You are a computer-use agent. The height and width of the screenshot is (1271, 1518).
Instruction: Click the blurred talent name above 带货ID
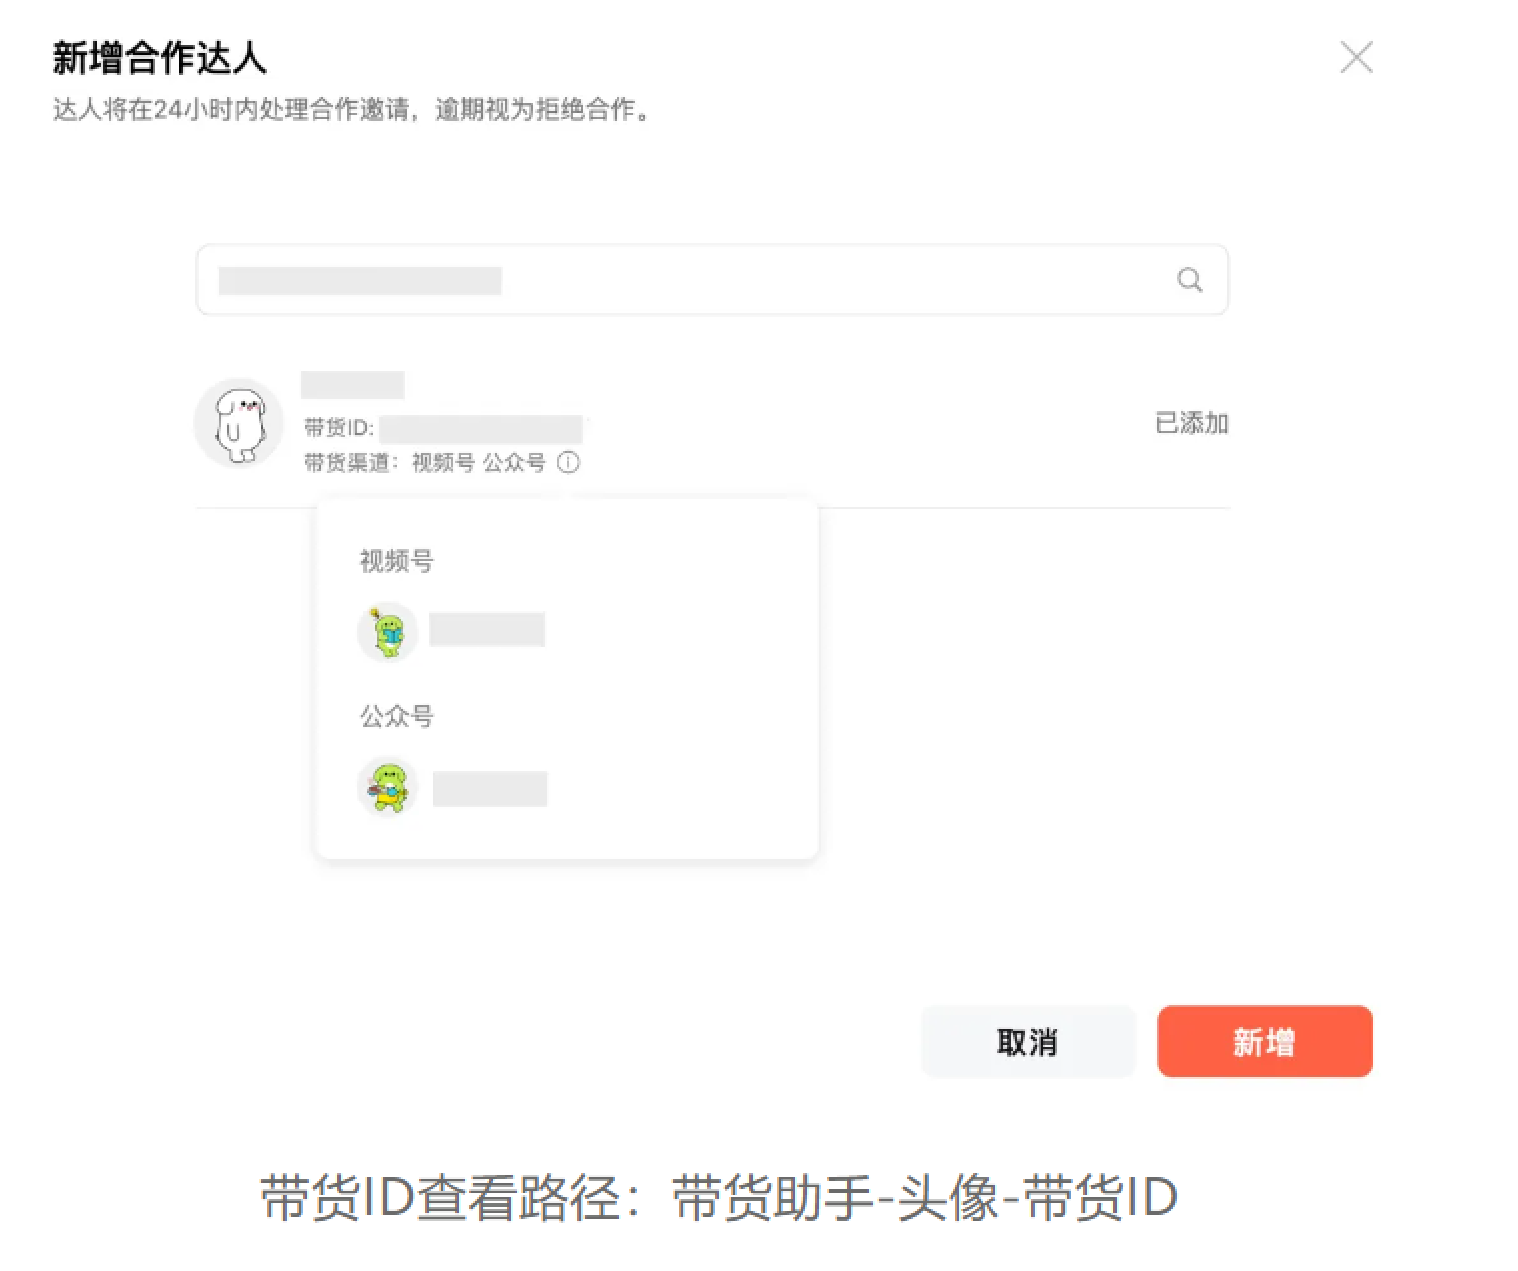(353, 385)
